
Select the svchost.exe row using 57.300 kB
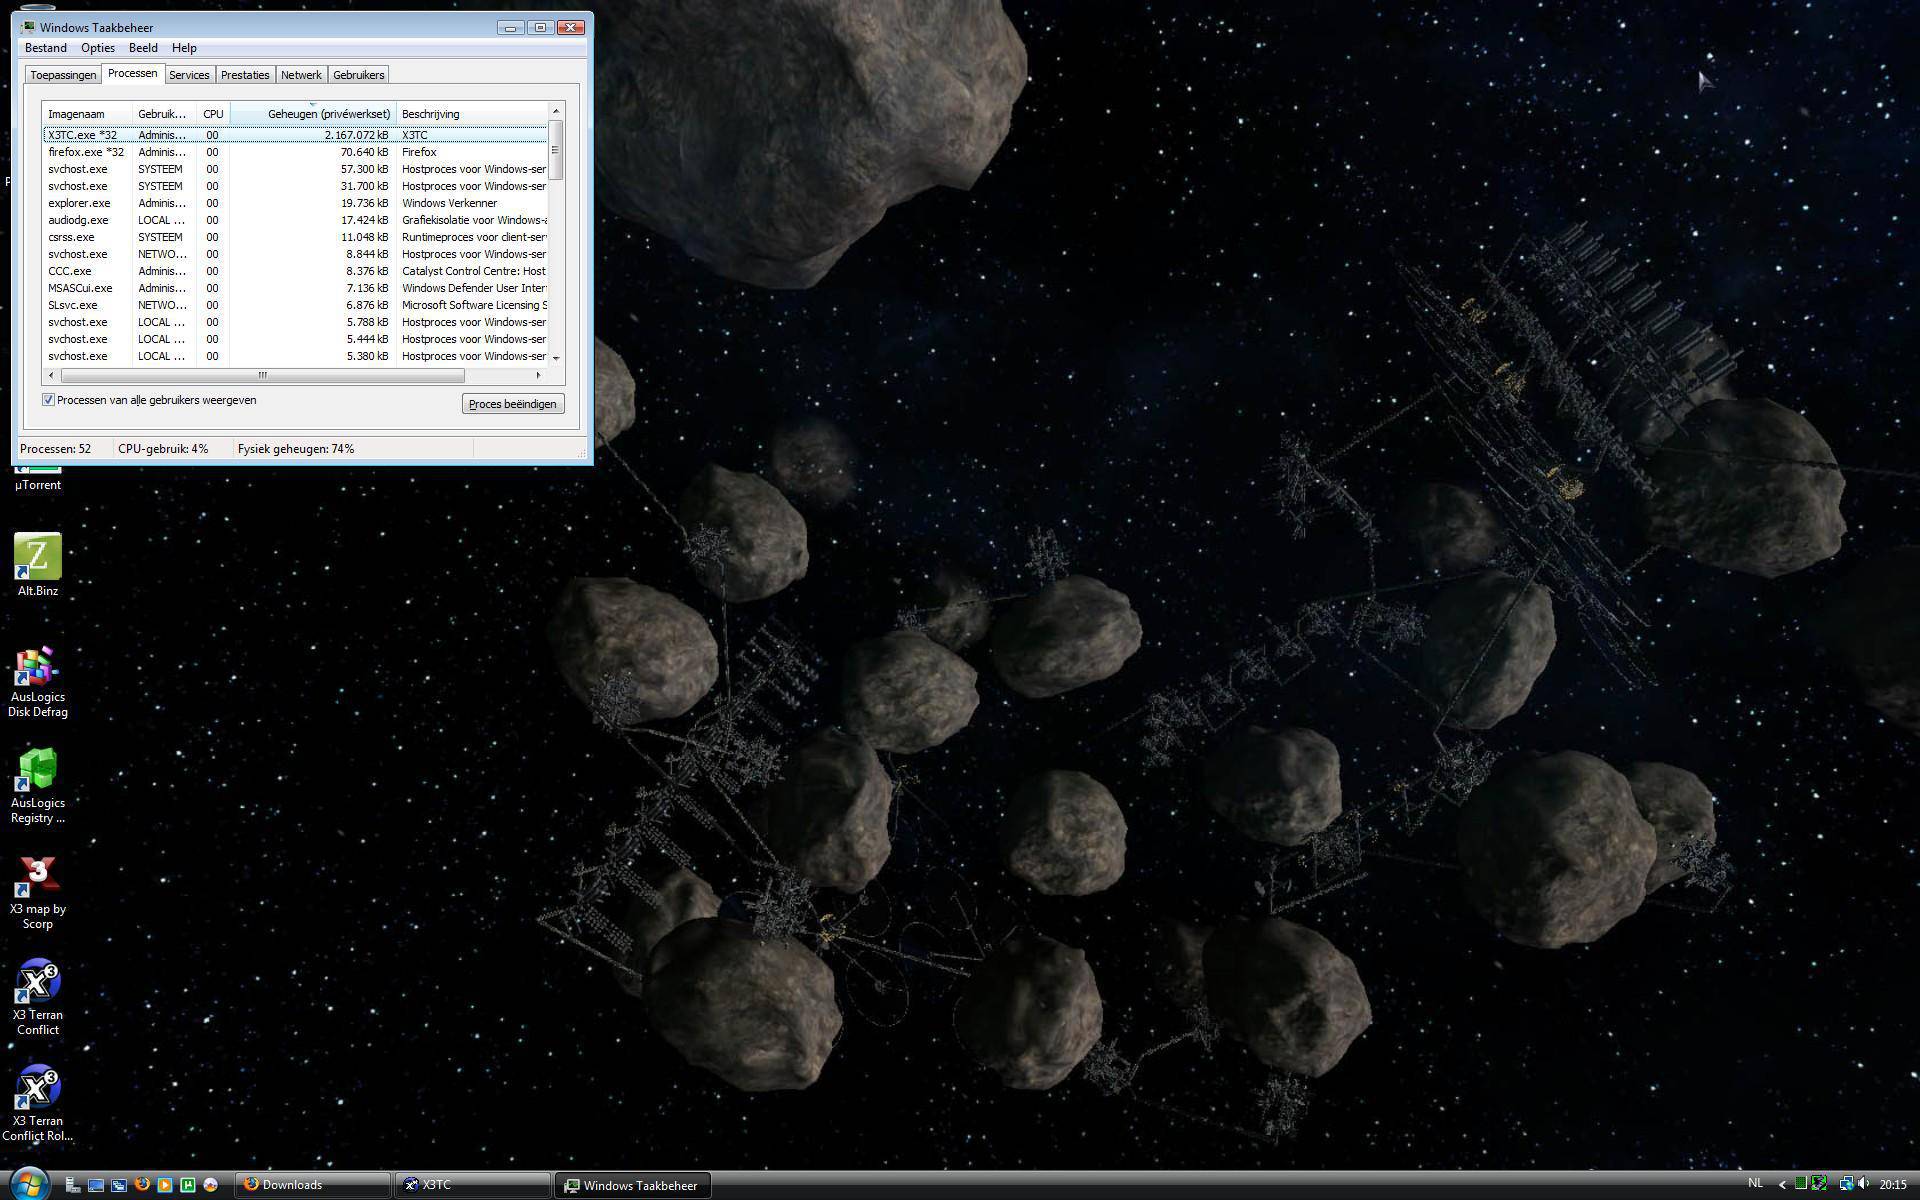click(295, 169)
